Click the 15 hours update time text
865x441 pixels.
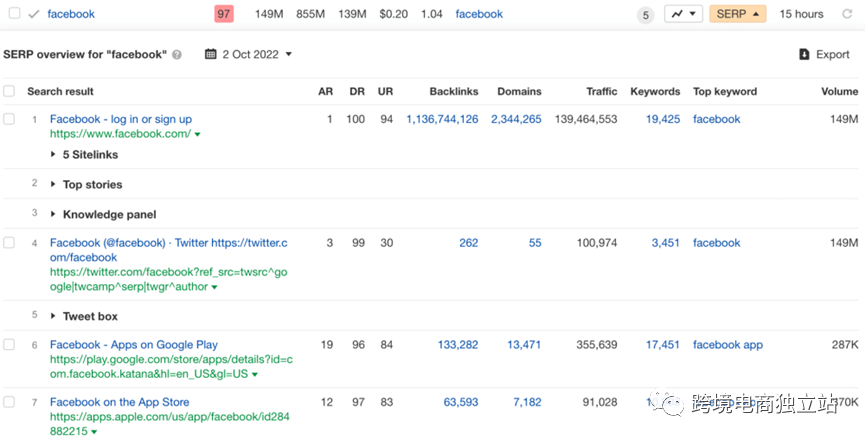pyautogui.click(x=801, y=14)
